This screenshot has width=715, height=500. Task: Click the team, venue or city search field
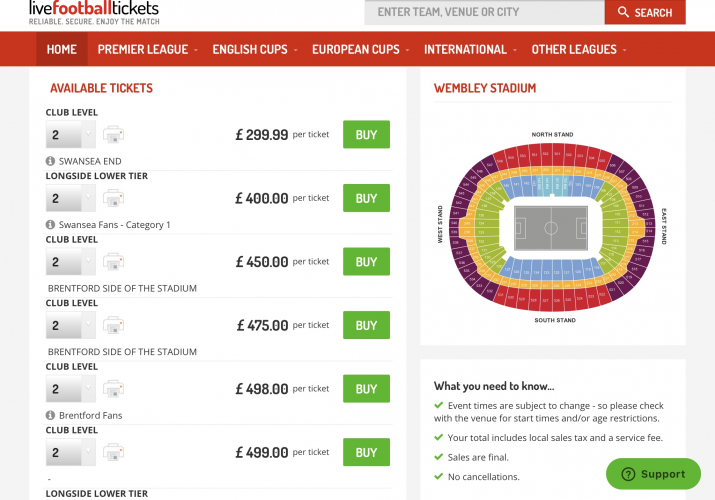point(484,12)
